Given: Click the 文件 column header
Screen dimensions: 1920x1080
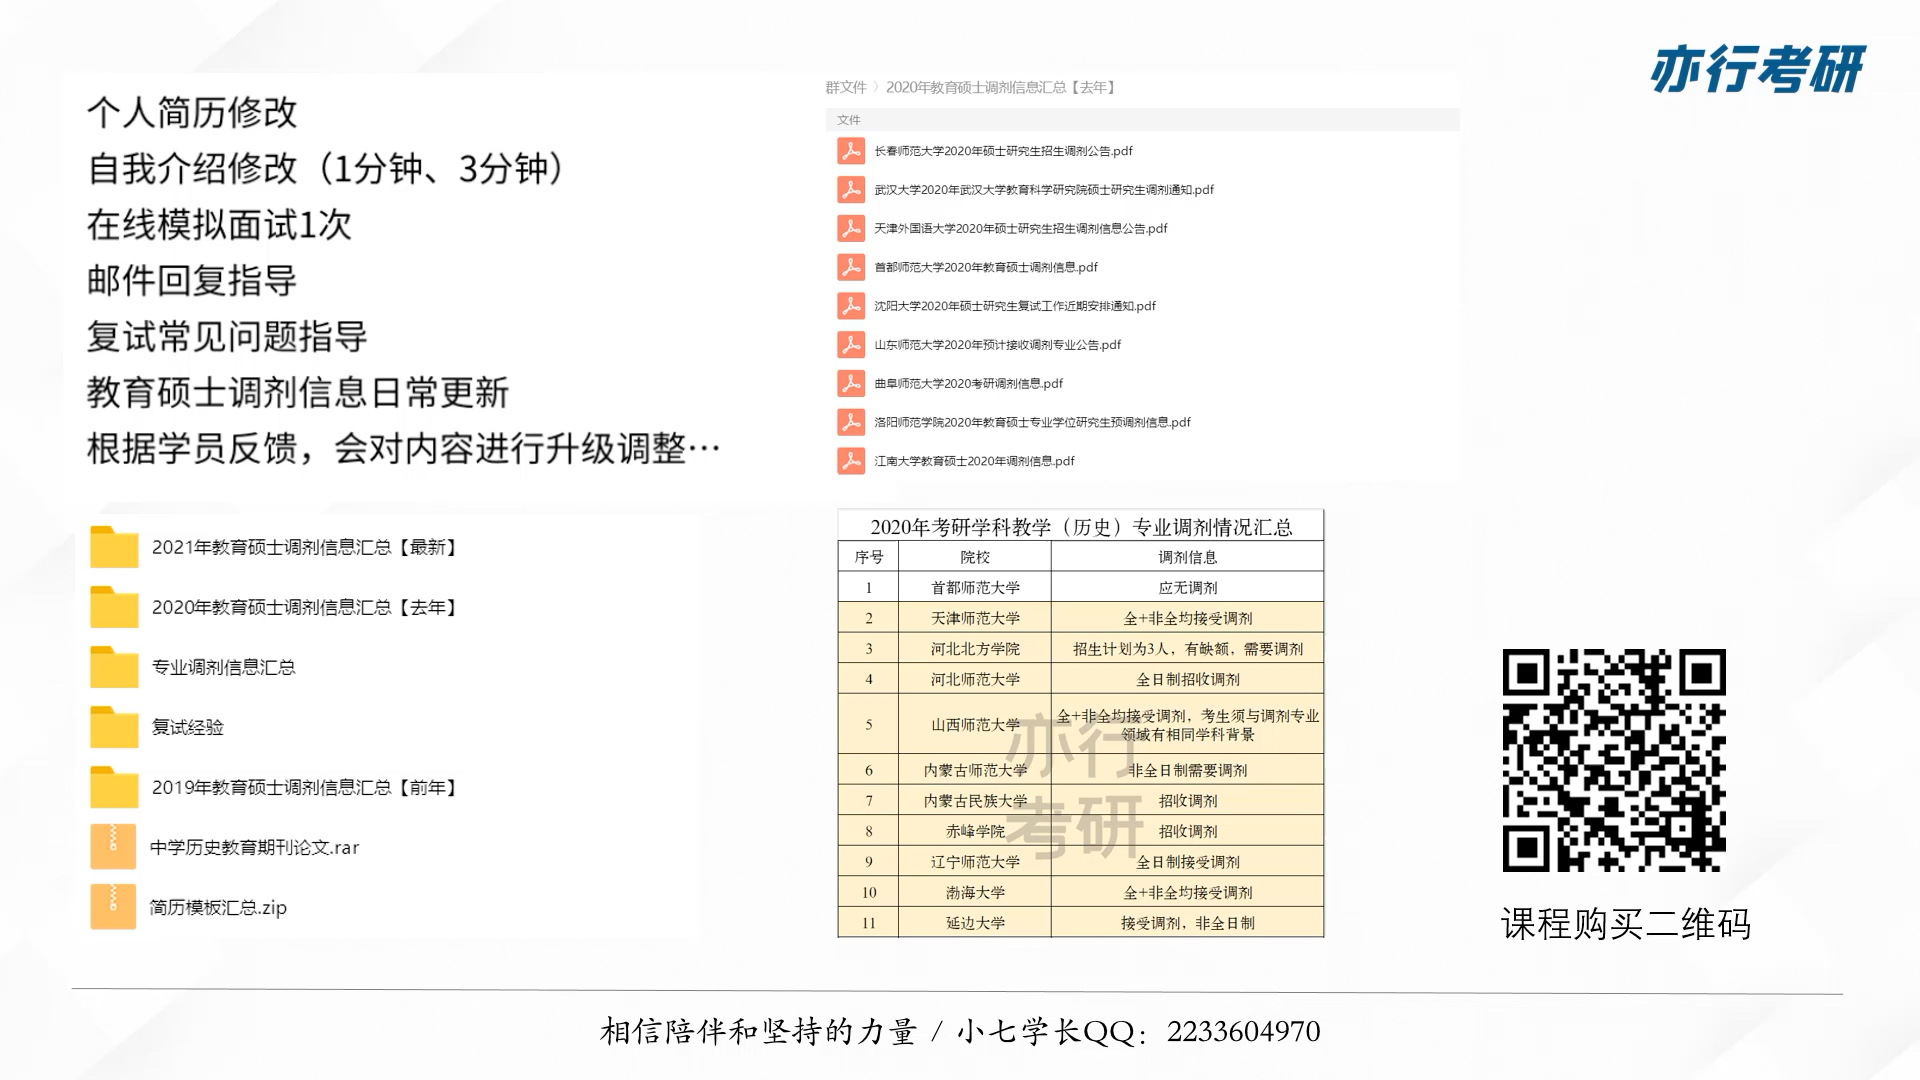Looking at the screenshot, I should [x=849, y=120].
